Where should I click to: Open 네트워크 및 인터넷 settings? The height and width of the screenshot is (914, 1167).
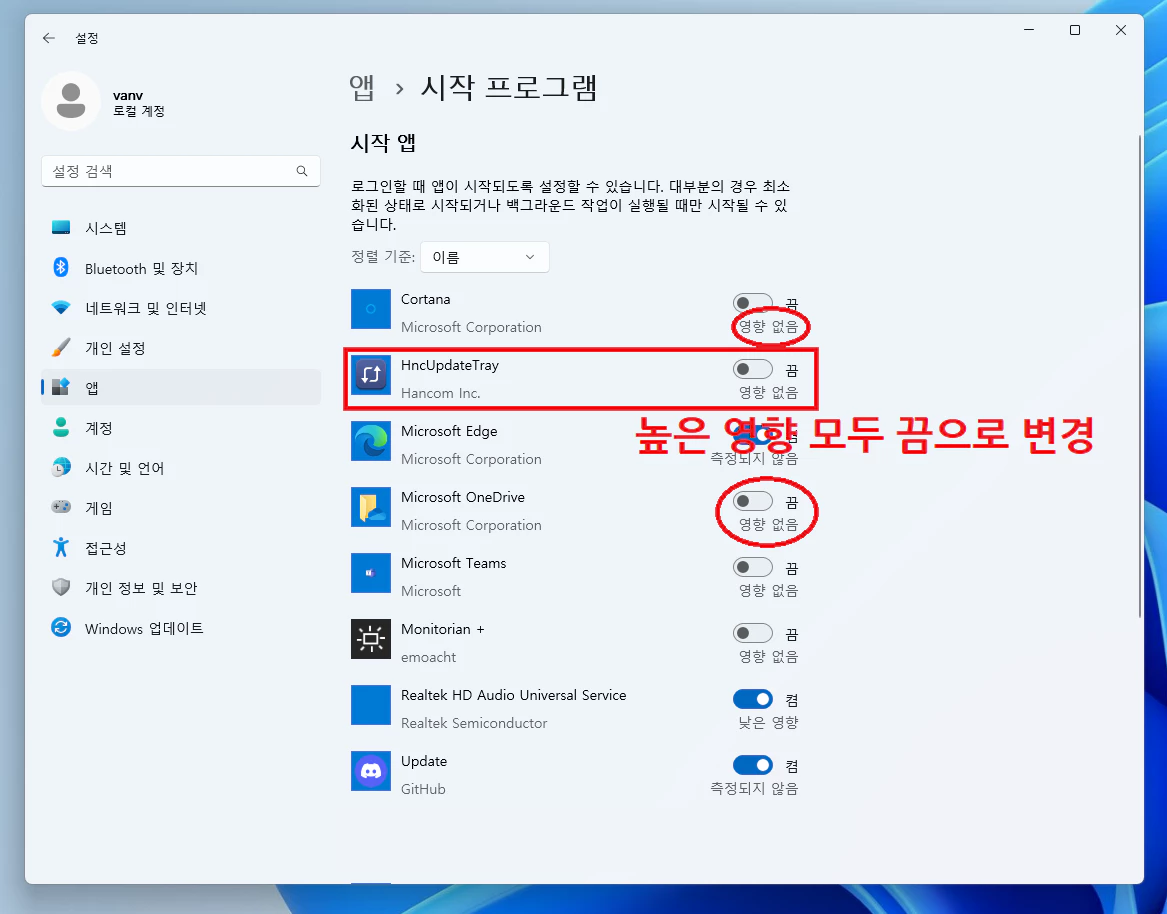tap(181, 308)
